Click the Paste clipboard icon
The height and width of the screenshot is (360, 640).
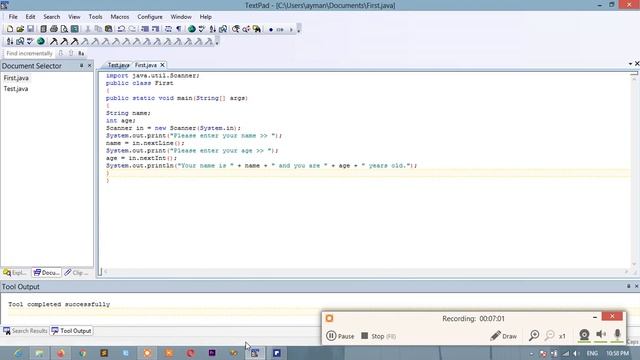[x=109, y=29]
